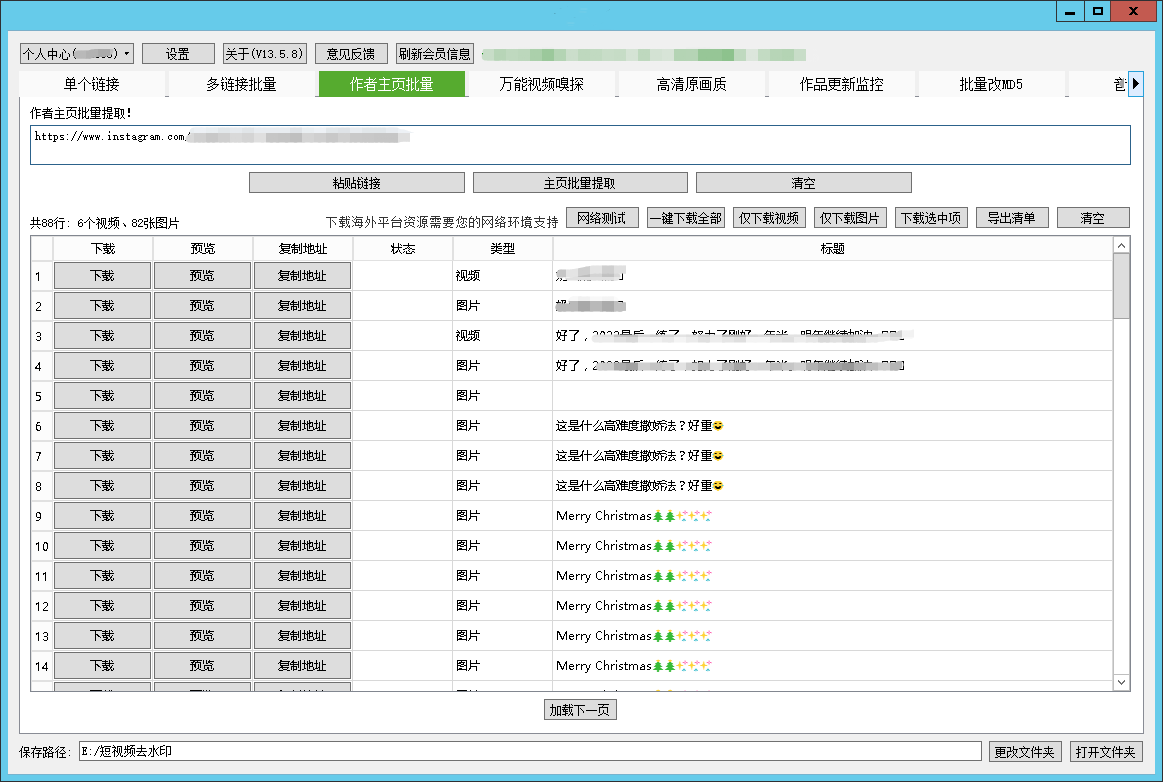Click 刷新会员信息 button
Viewport: 1163px width, 782px height.
434,54
